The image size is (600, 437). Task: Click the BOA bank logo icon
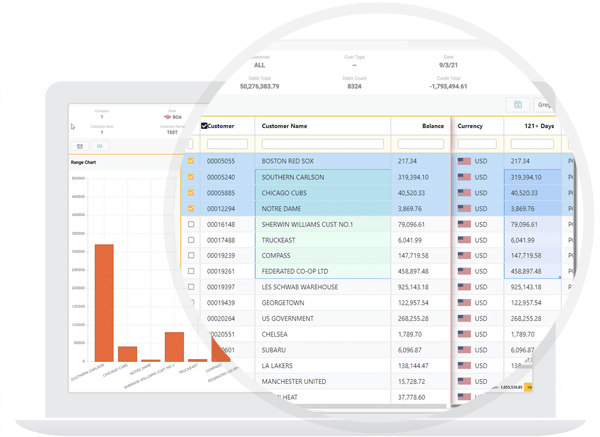click(168, 117)
